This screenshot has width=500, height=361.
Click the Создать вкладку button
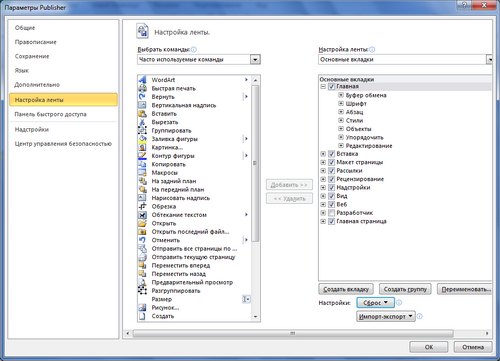point(346,289)
